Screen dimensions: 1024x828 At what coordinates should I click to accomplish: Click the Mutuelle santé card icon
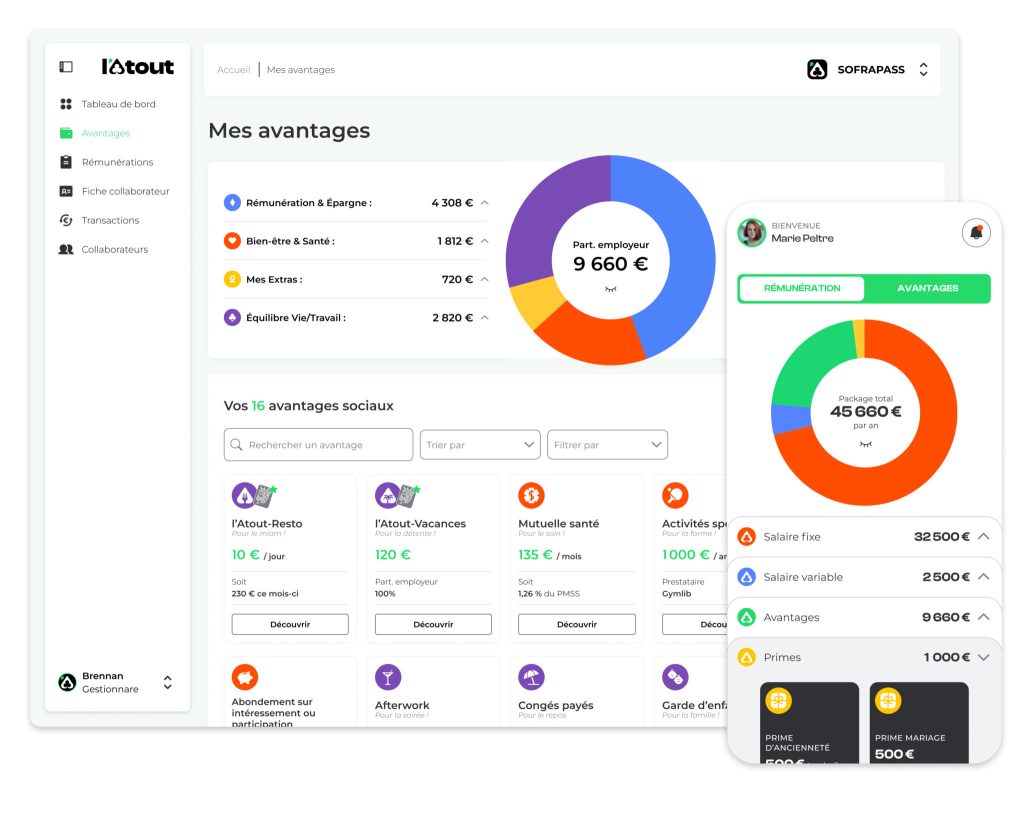(x=531, y=495)
